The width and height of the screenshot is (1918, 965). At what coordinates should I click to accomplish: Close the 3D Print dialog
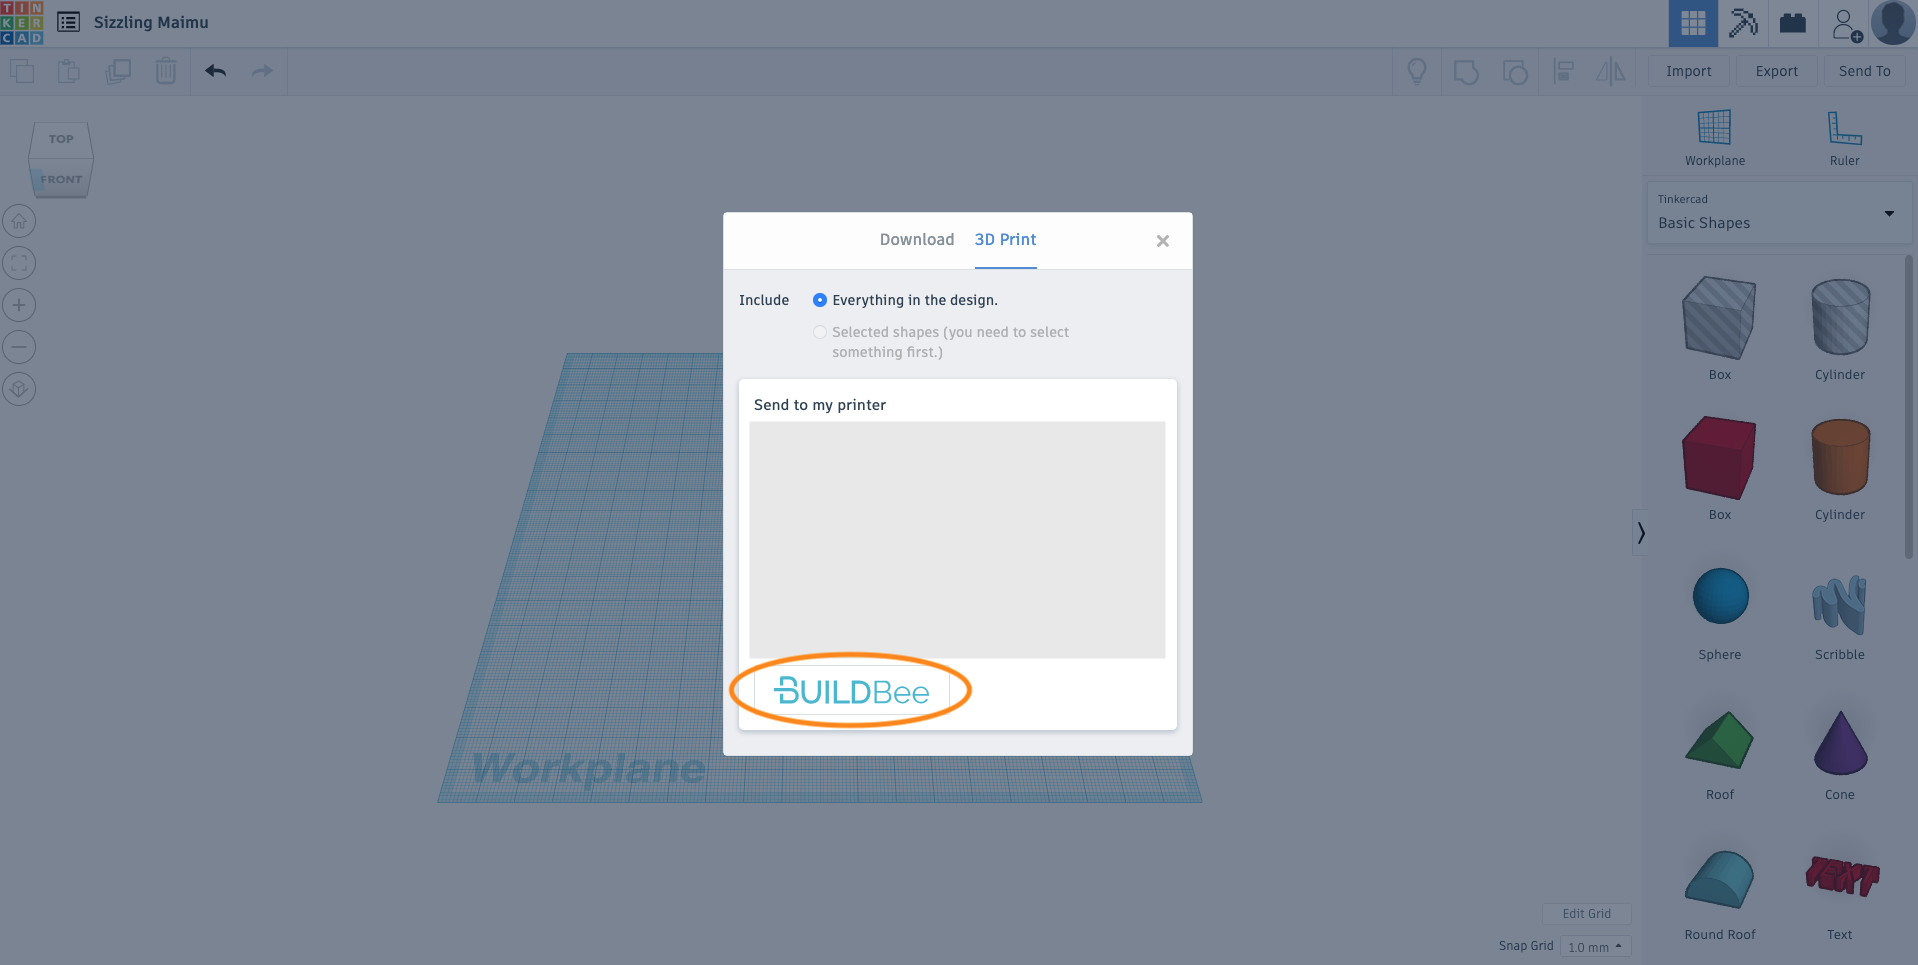1163,241
